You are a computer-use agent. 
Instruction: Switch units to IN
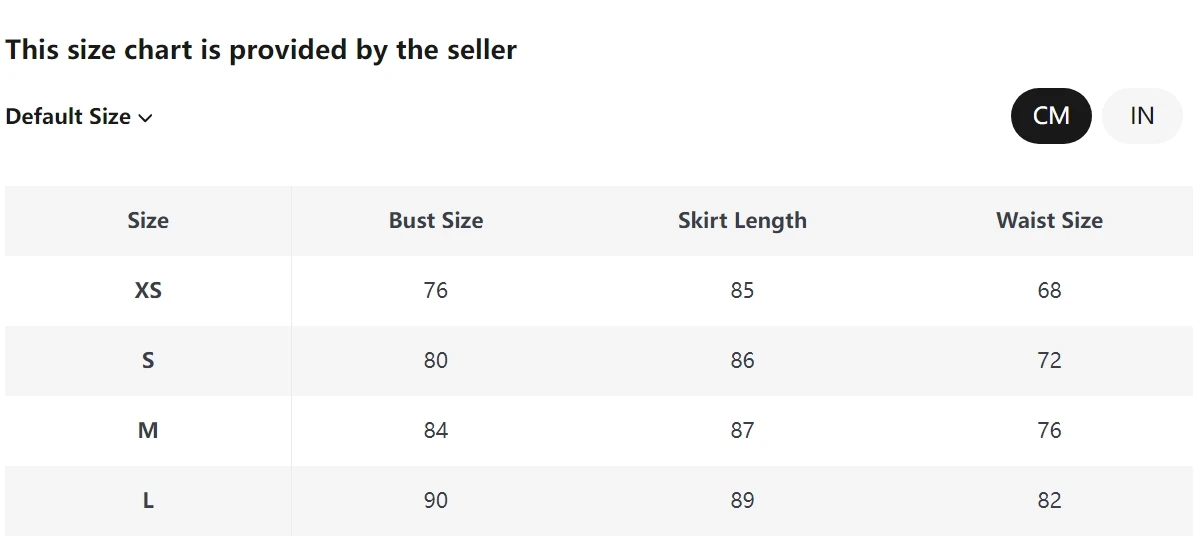point(1142,116)
